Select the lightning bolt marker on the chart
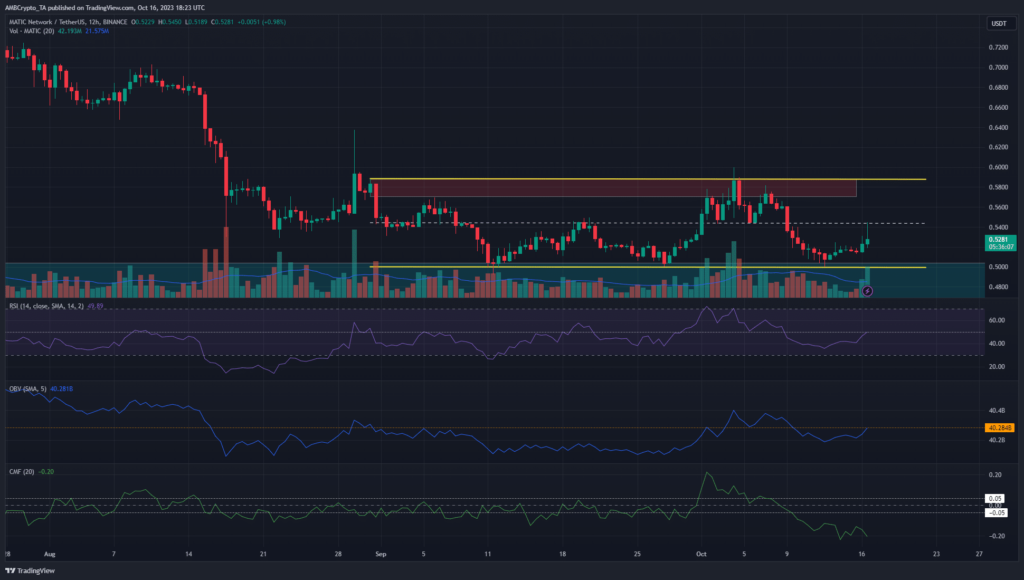The height and width of the screenshot is (580, 1024). click(x=868, y=291)
